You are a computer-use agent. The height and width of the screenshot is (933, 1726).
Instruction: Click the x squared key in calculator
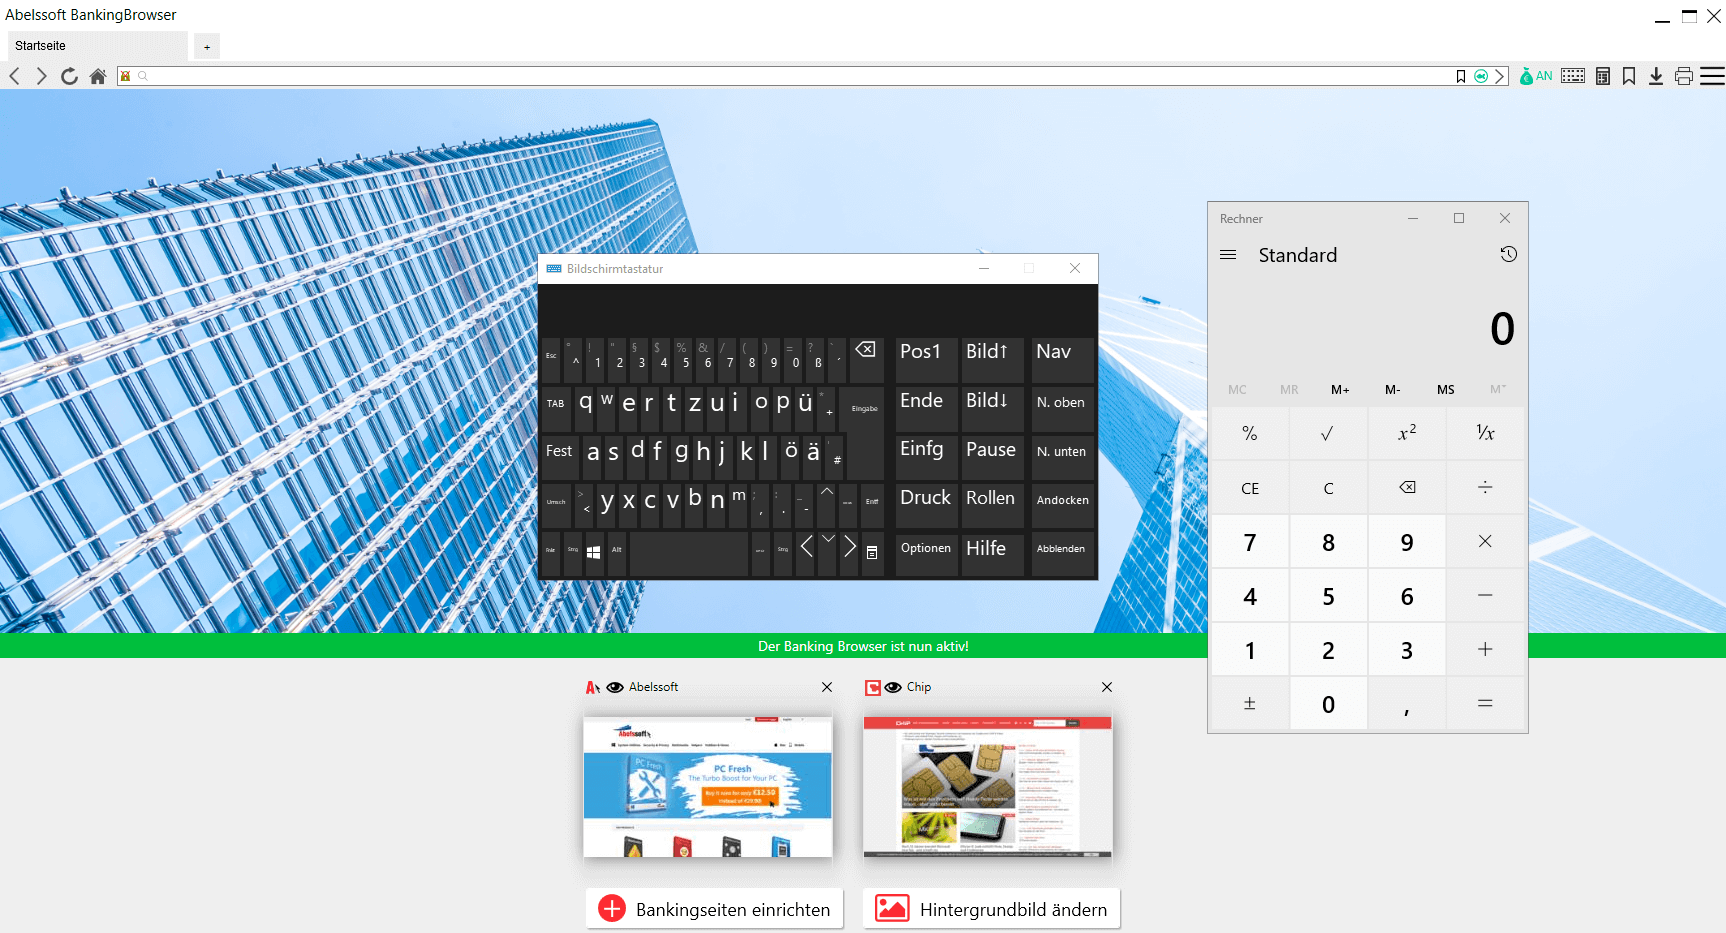[1407, 433]
